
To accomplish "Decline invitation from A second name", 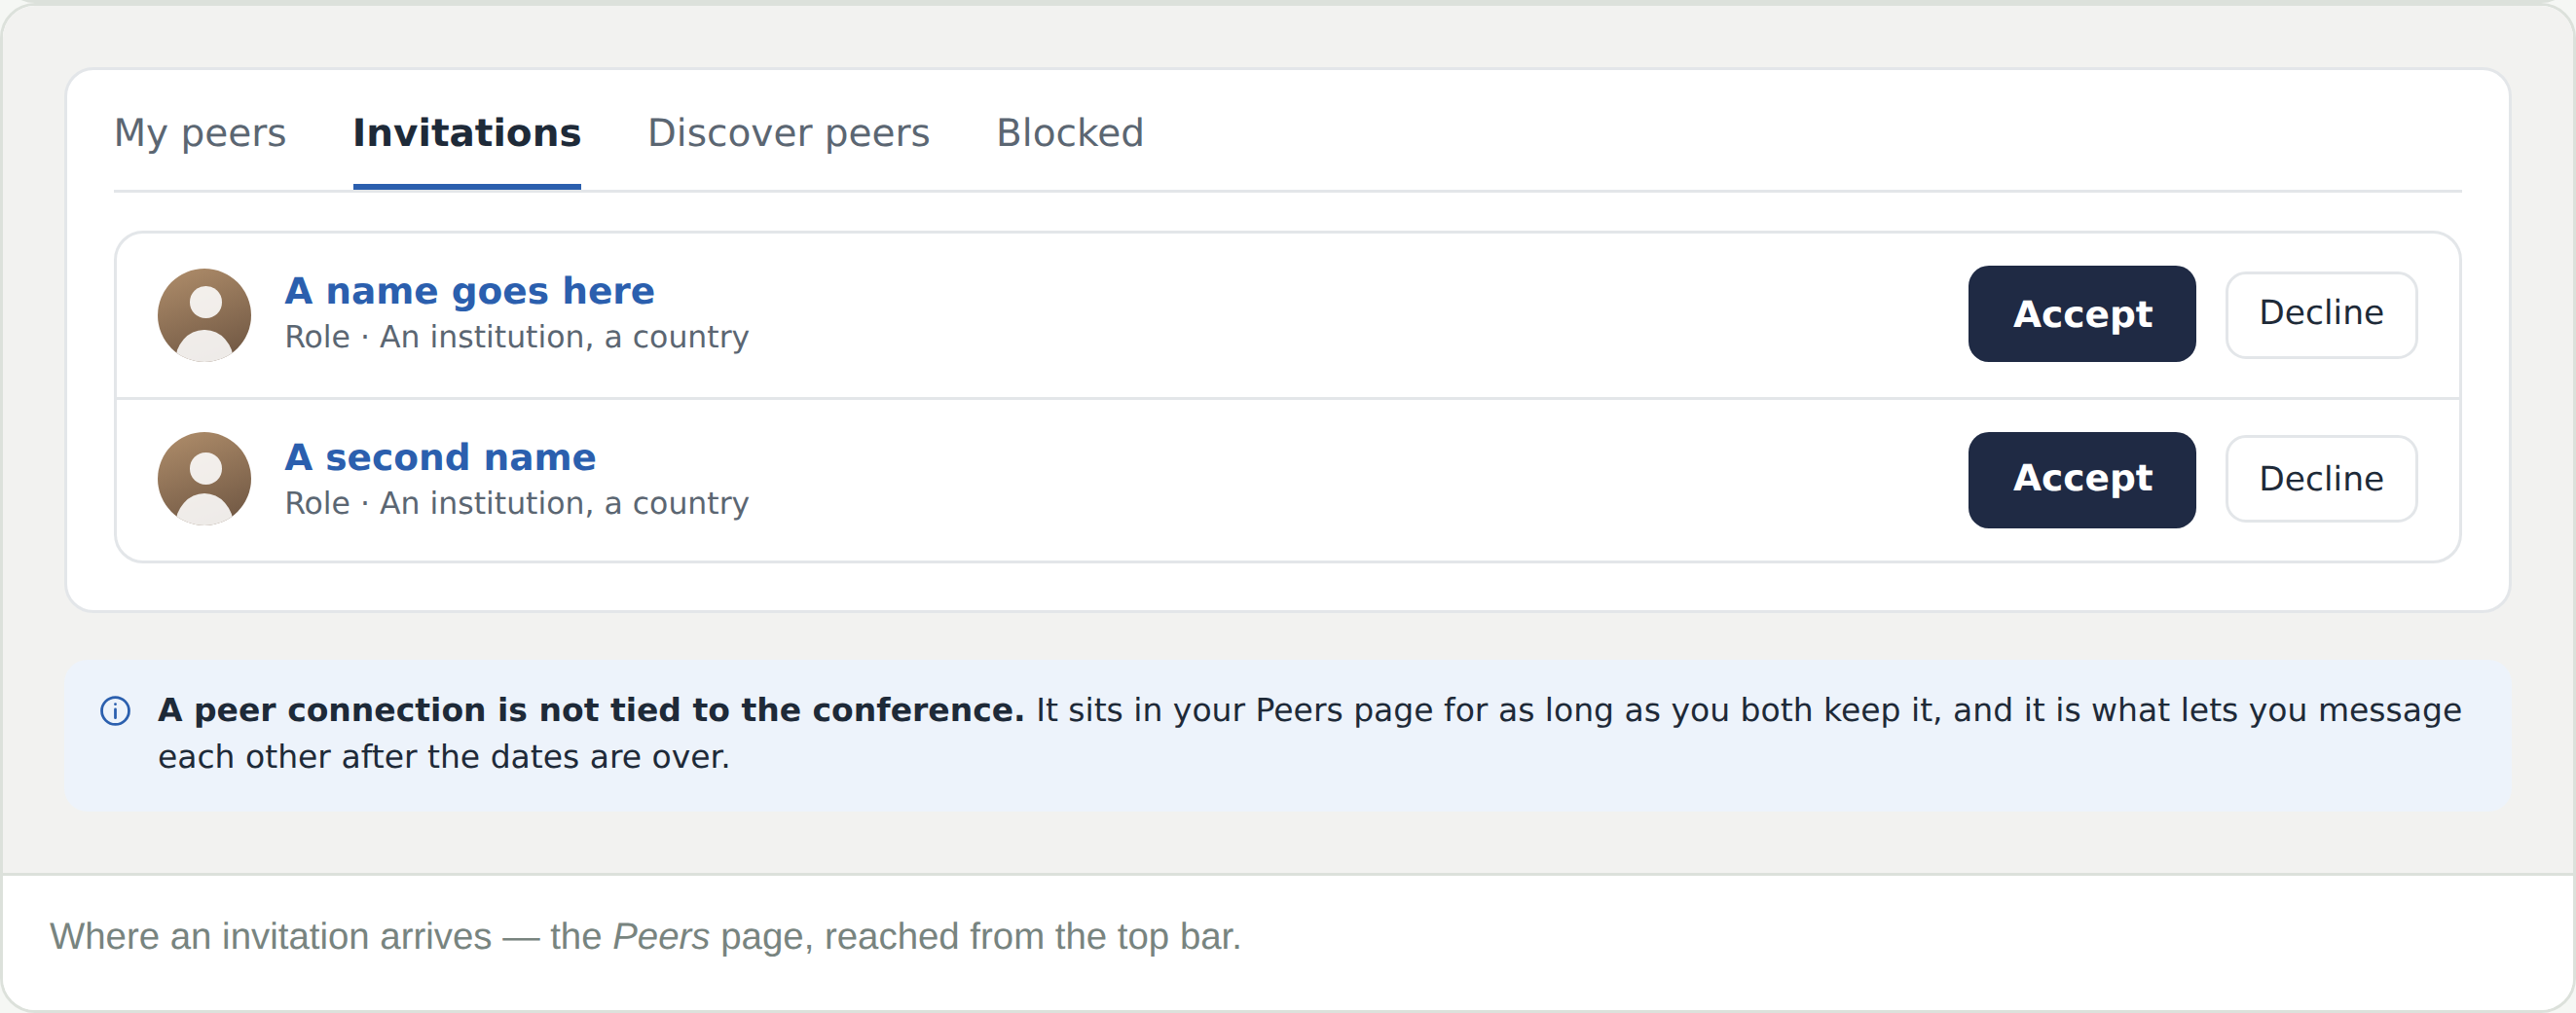I will coord(2321,479).
